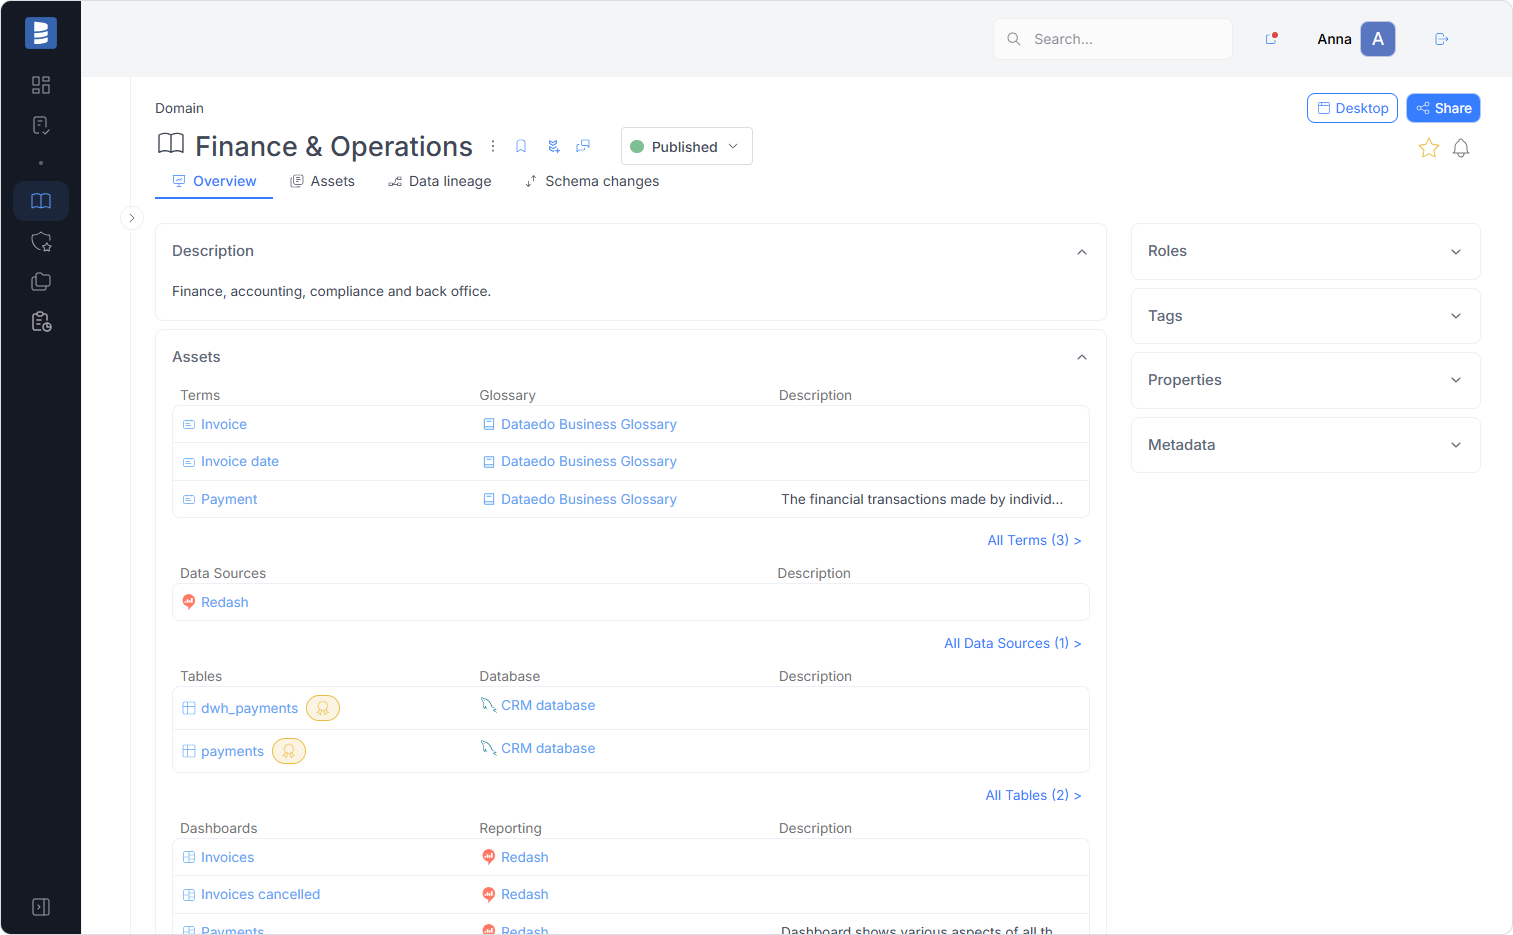Click the Share button

pos(1443,108)
